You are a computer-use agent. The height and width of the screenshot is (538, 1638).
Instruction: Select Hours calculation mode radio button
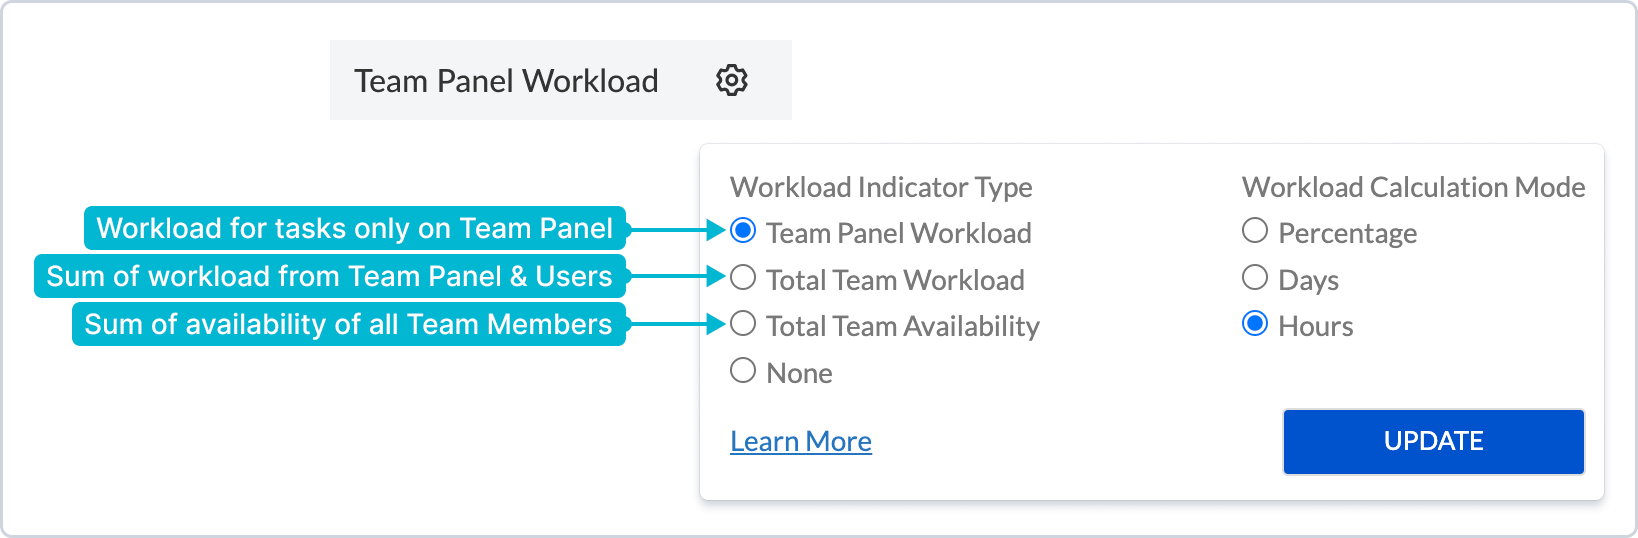coord(1255,324)
